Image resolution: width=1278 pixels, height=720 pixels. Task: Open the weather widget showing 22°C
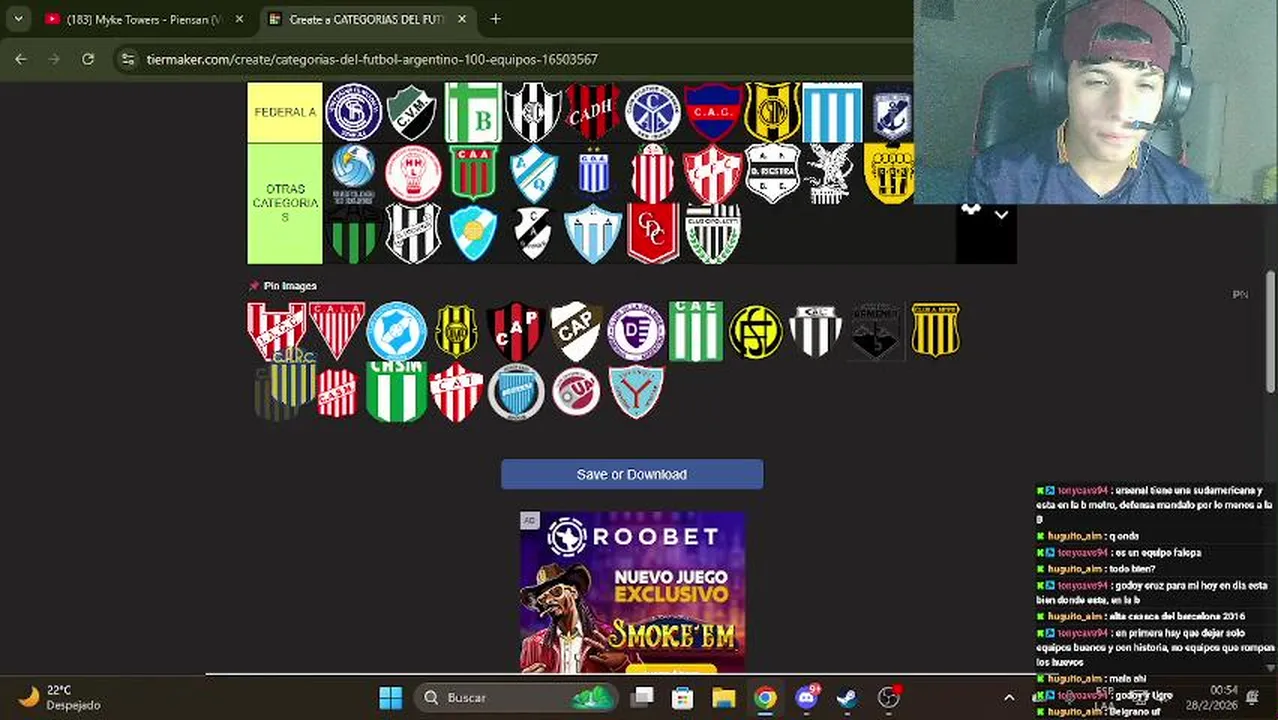tap(60, 697)
